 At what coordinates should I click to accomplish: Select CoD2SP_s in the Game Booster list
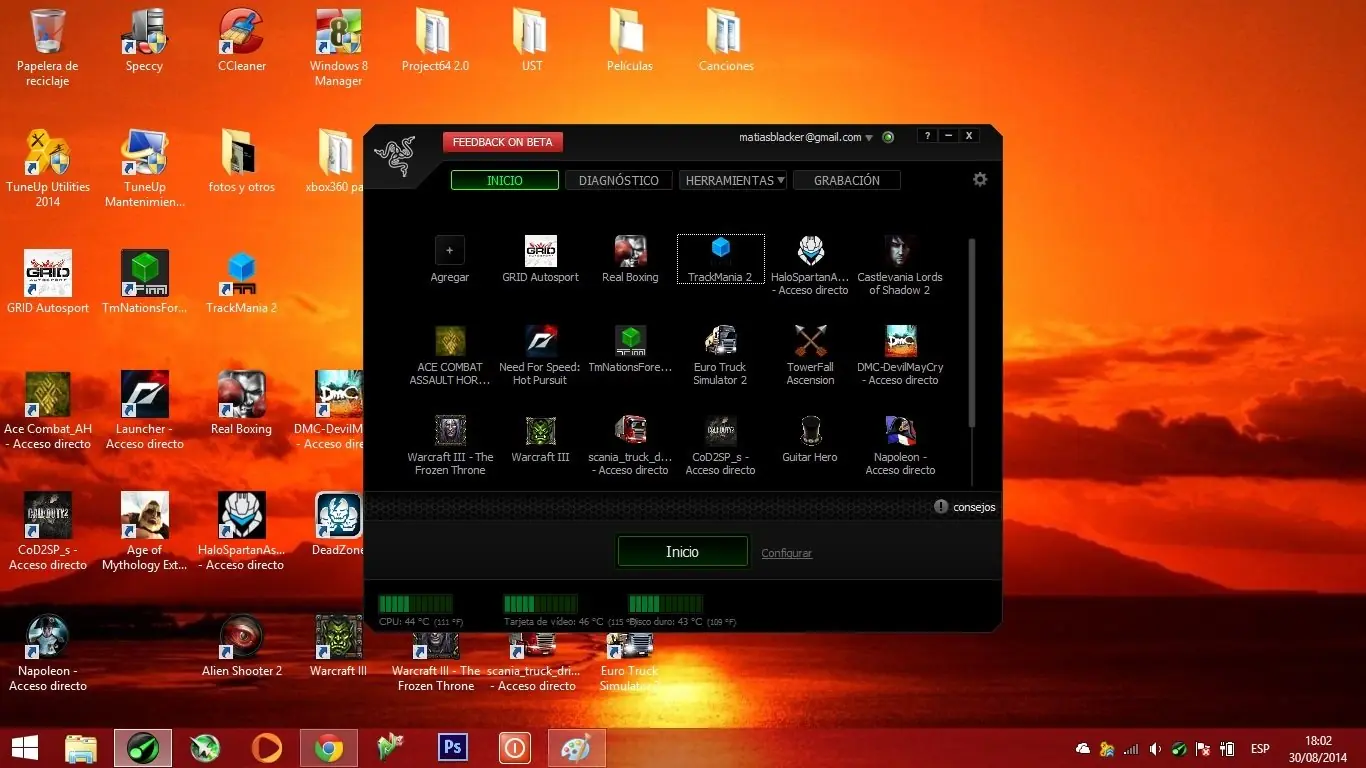coord(720,445)
